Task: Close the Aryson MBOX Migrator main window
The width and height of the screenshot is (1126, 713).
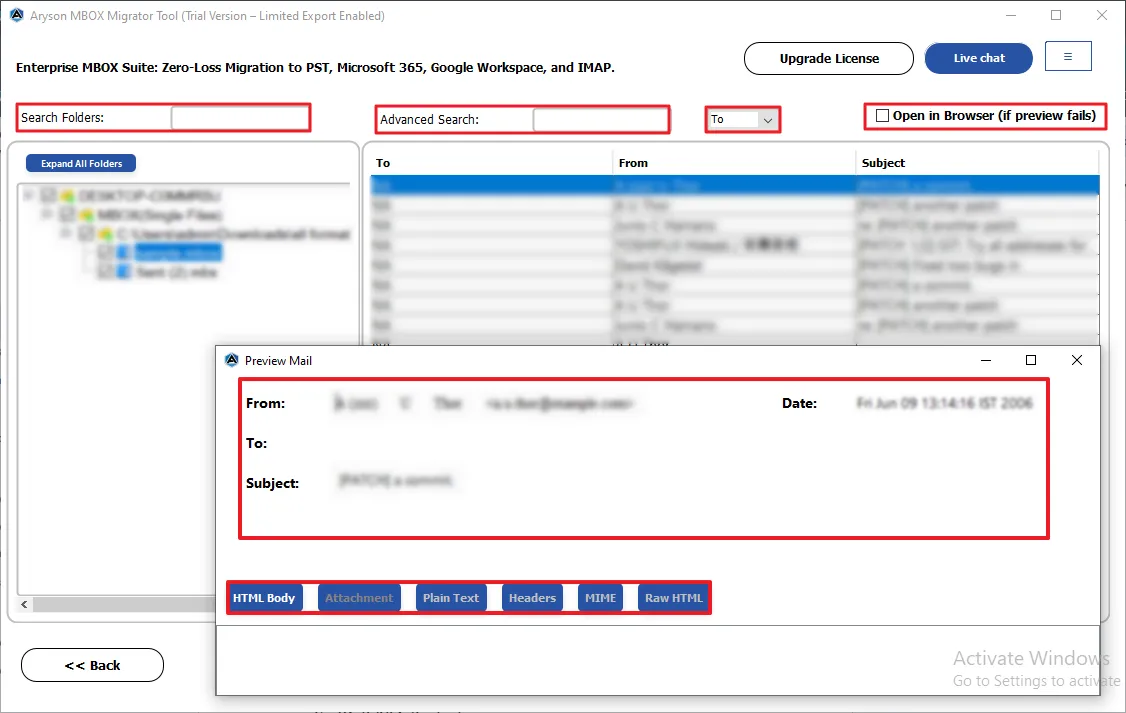Action: point(1102,15)
